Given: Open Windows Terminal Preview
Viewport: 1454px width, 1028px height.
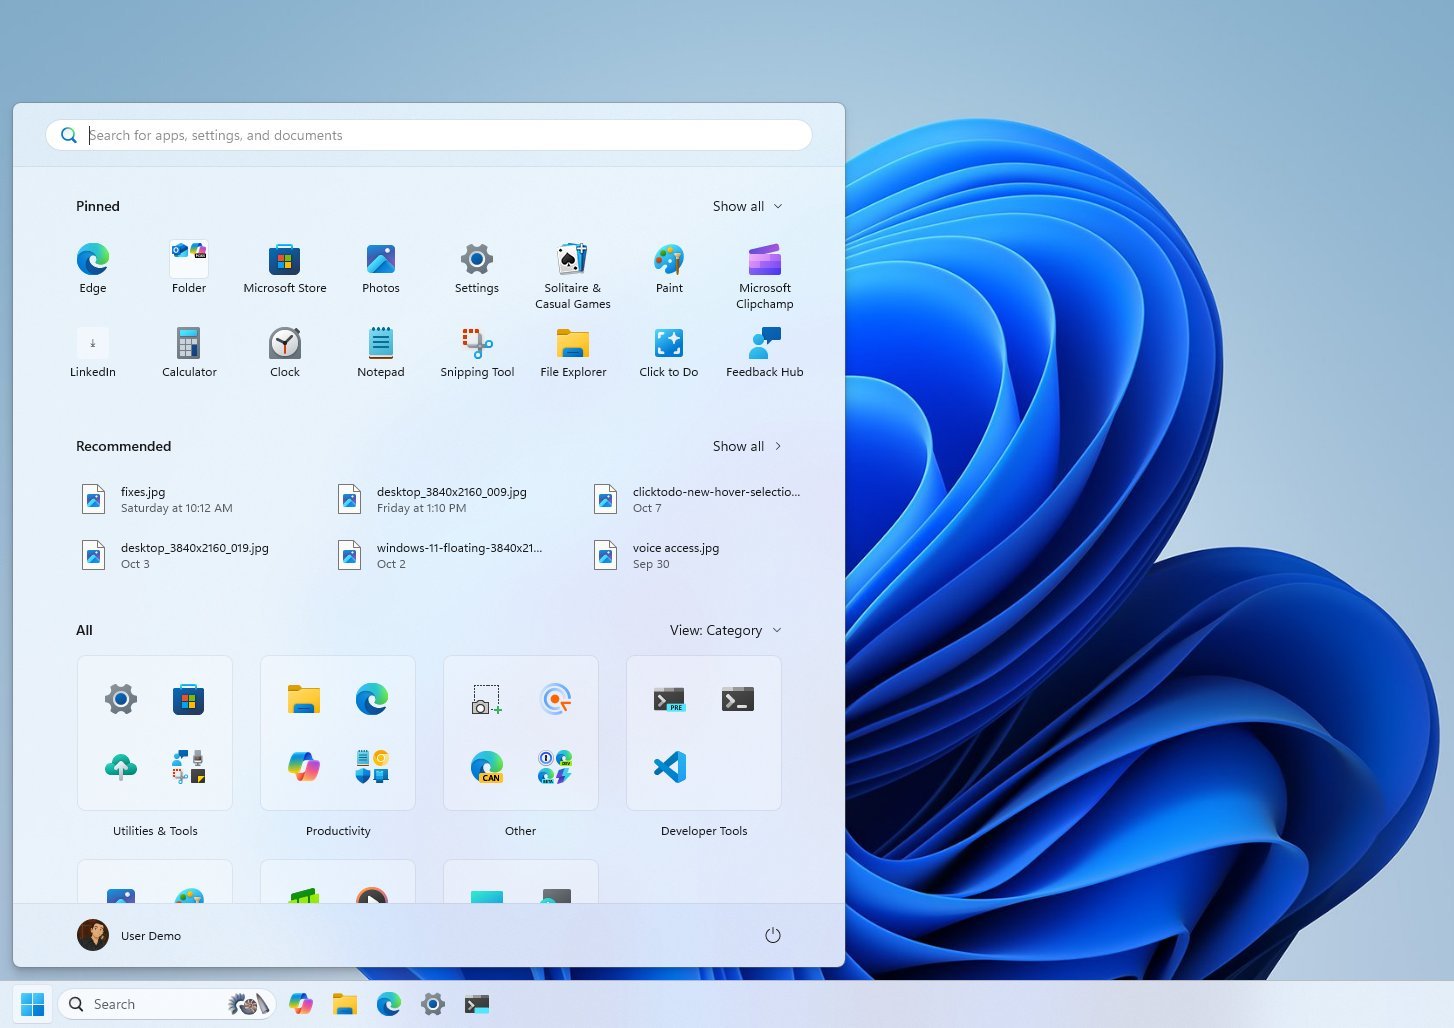Looking at the screenshot, I should (x=669, y=698).
